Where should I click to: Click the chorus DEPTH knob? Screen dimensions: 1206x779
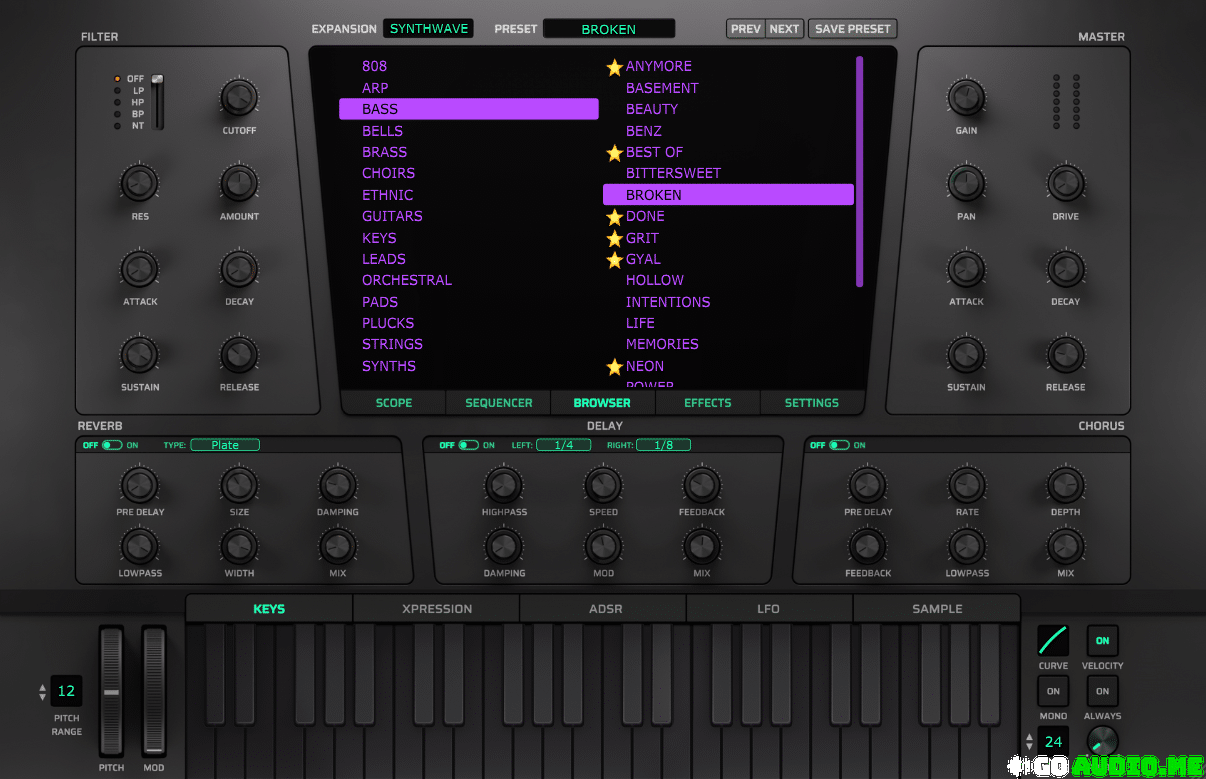tap(1065, 486)
